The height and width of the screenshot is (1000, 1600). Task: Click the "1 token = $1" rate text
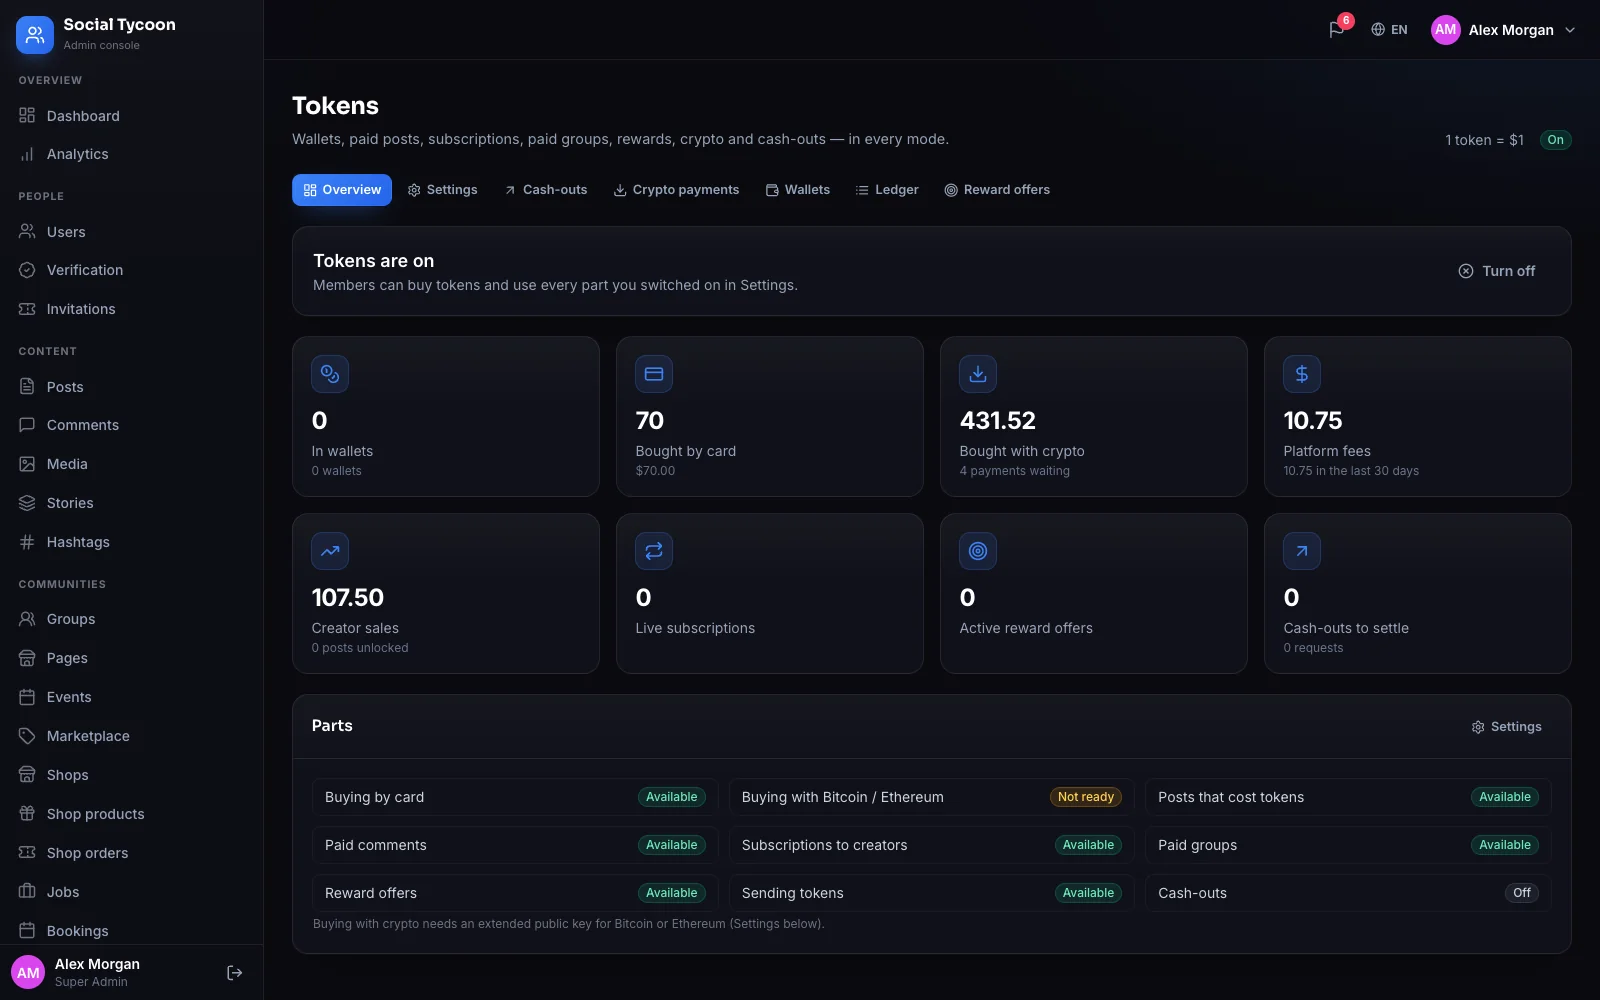point(1484,140)
